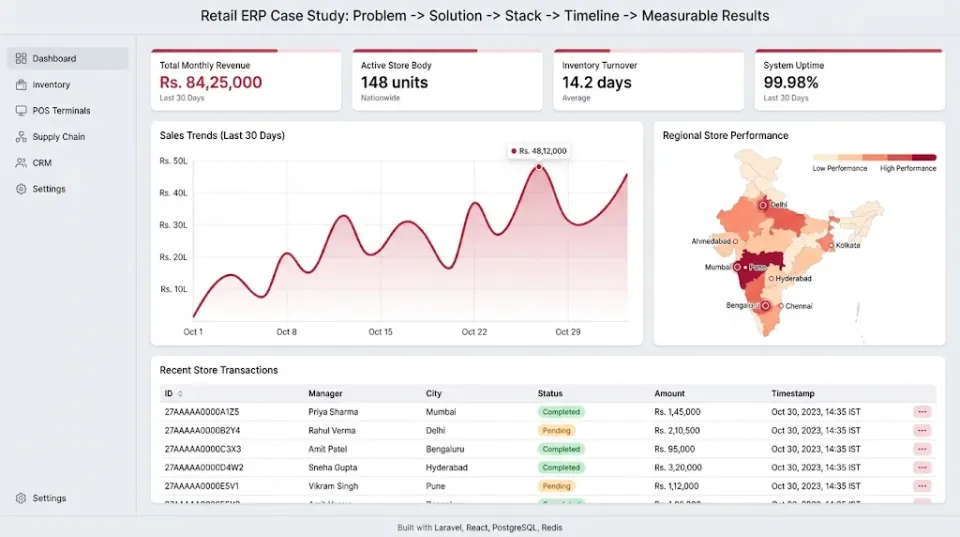Click the Delhi marker on map
The width and height of the screenshot is (960, 537).
[x=763, y=205]
